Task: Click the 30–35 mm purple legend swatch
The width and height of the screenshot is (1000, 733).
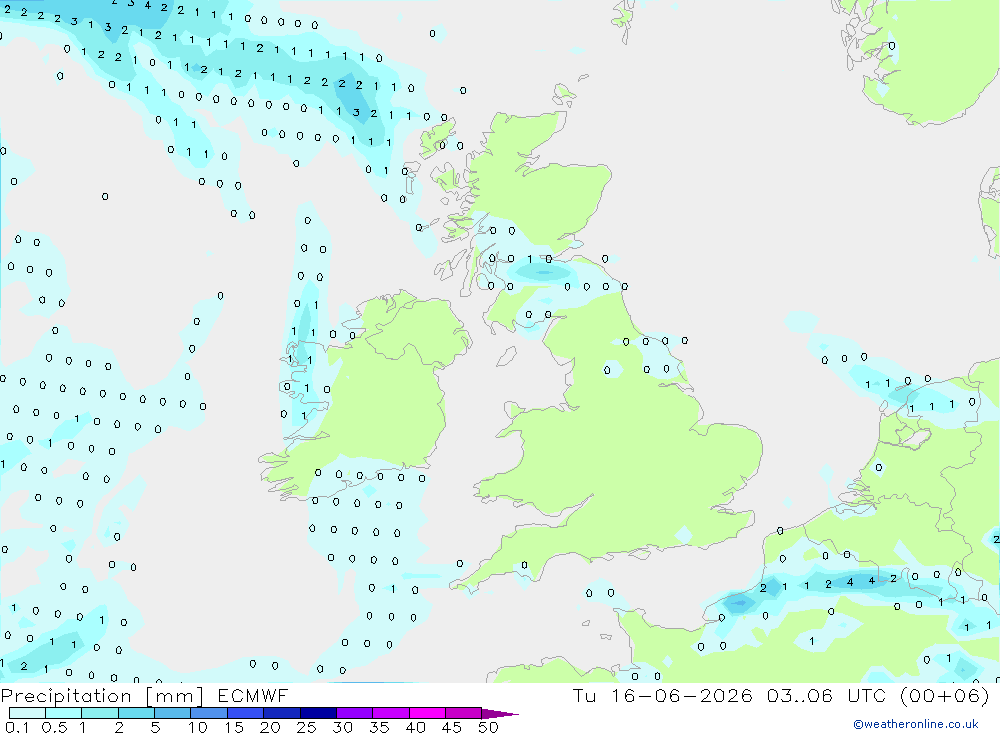Action: [355, 713]
